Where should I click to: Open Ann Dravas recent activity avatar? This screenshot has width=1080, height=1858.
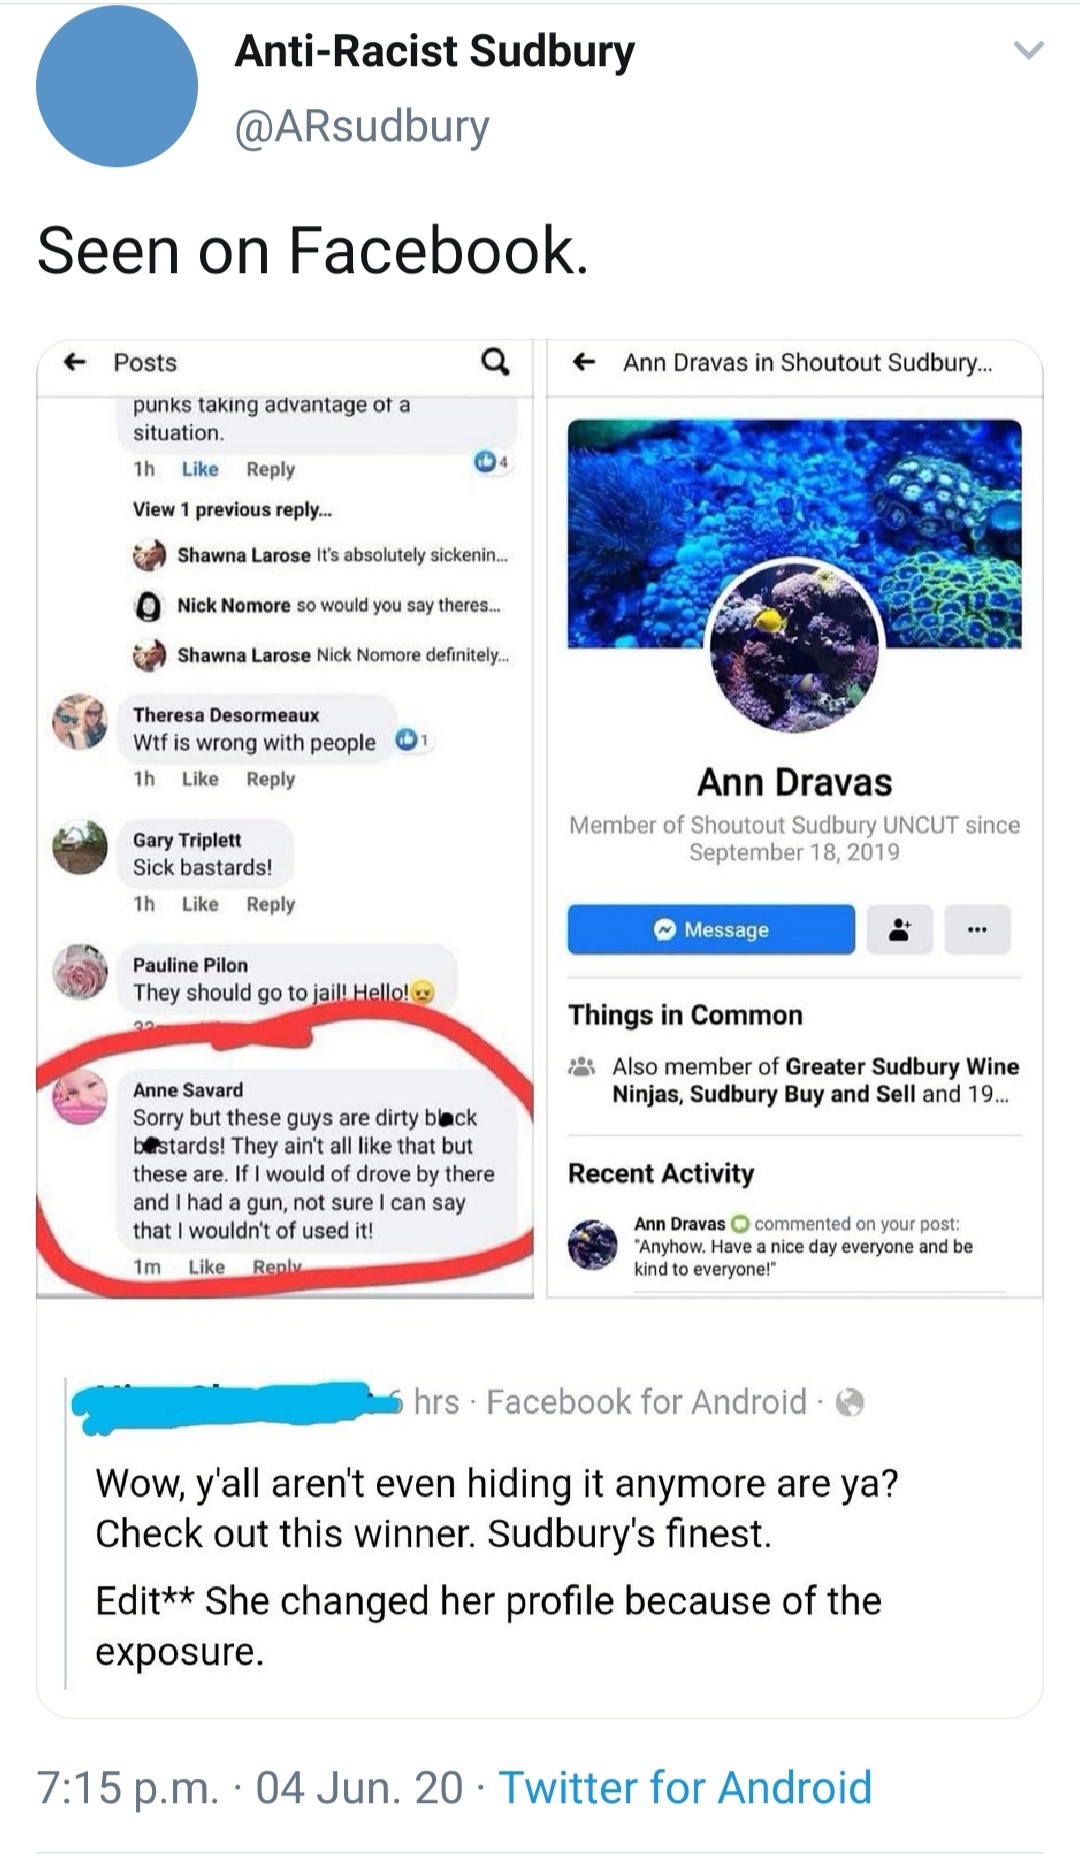pos(593,1245)
